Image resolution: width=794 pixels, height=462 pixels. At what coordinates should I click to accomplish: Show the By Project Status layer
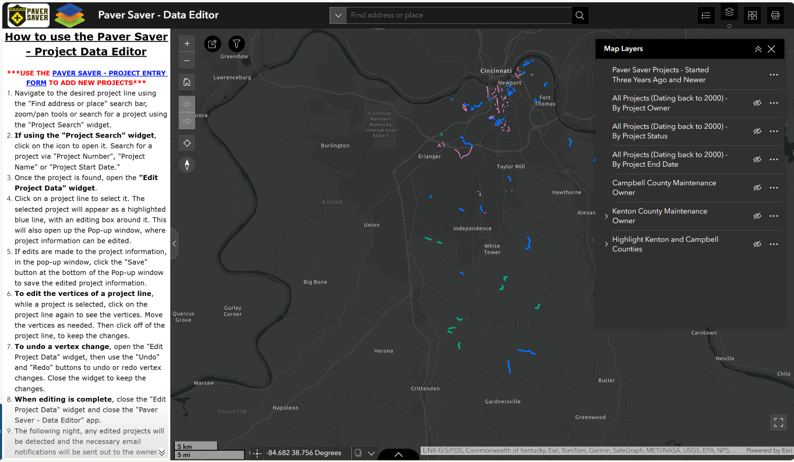[x=757, y=131]
